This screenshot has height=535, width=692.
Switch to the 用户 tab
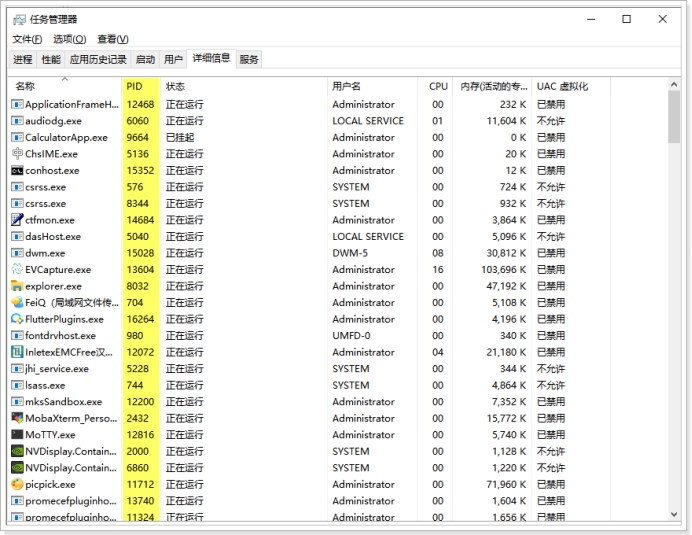coord(173,60)
